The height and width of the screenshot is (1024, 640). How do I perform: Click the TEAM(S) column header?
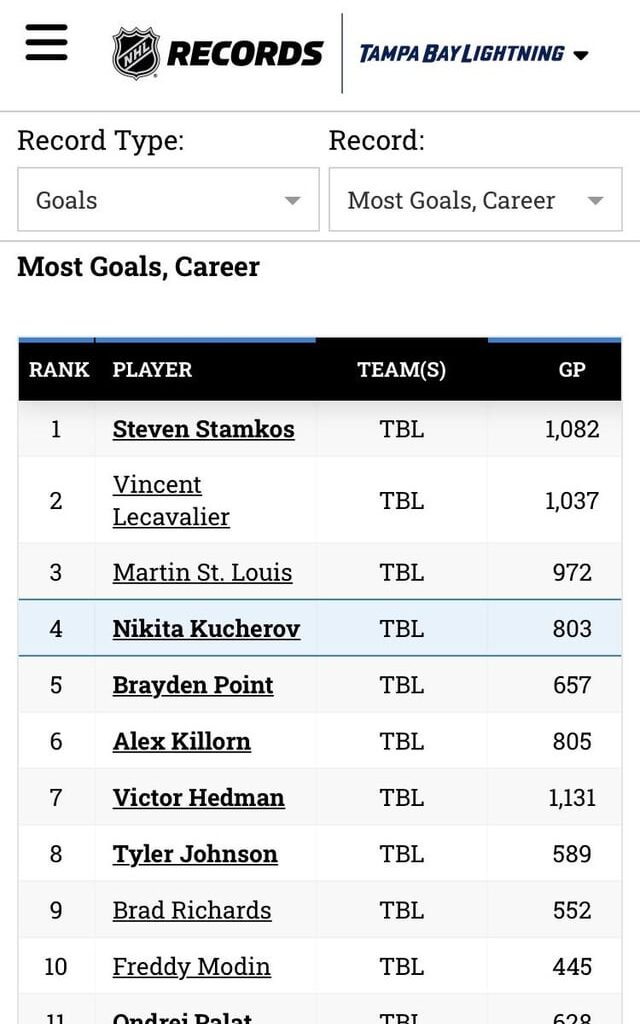(402, 370)
